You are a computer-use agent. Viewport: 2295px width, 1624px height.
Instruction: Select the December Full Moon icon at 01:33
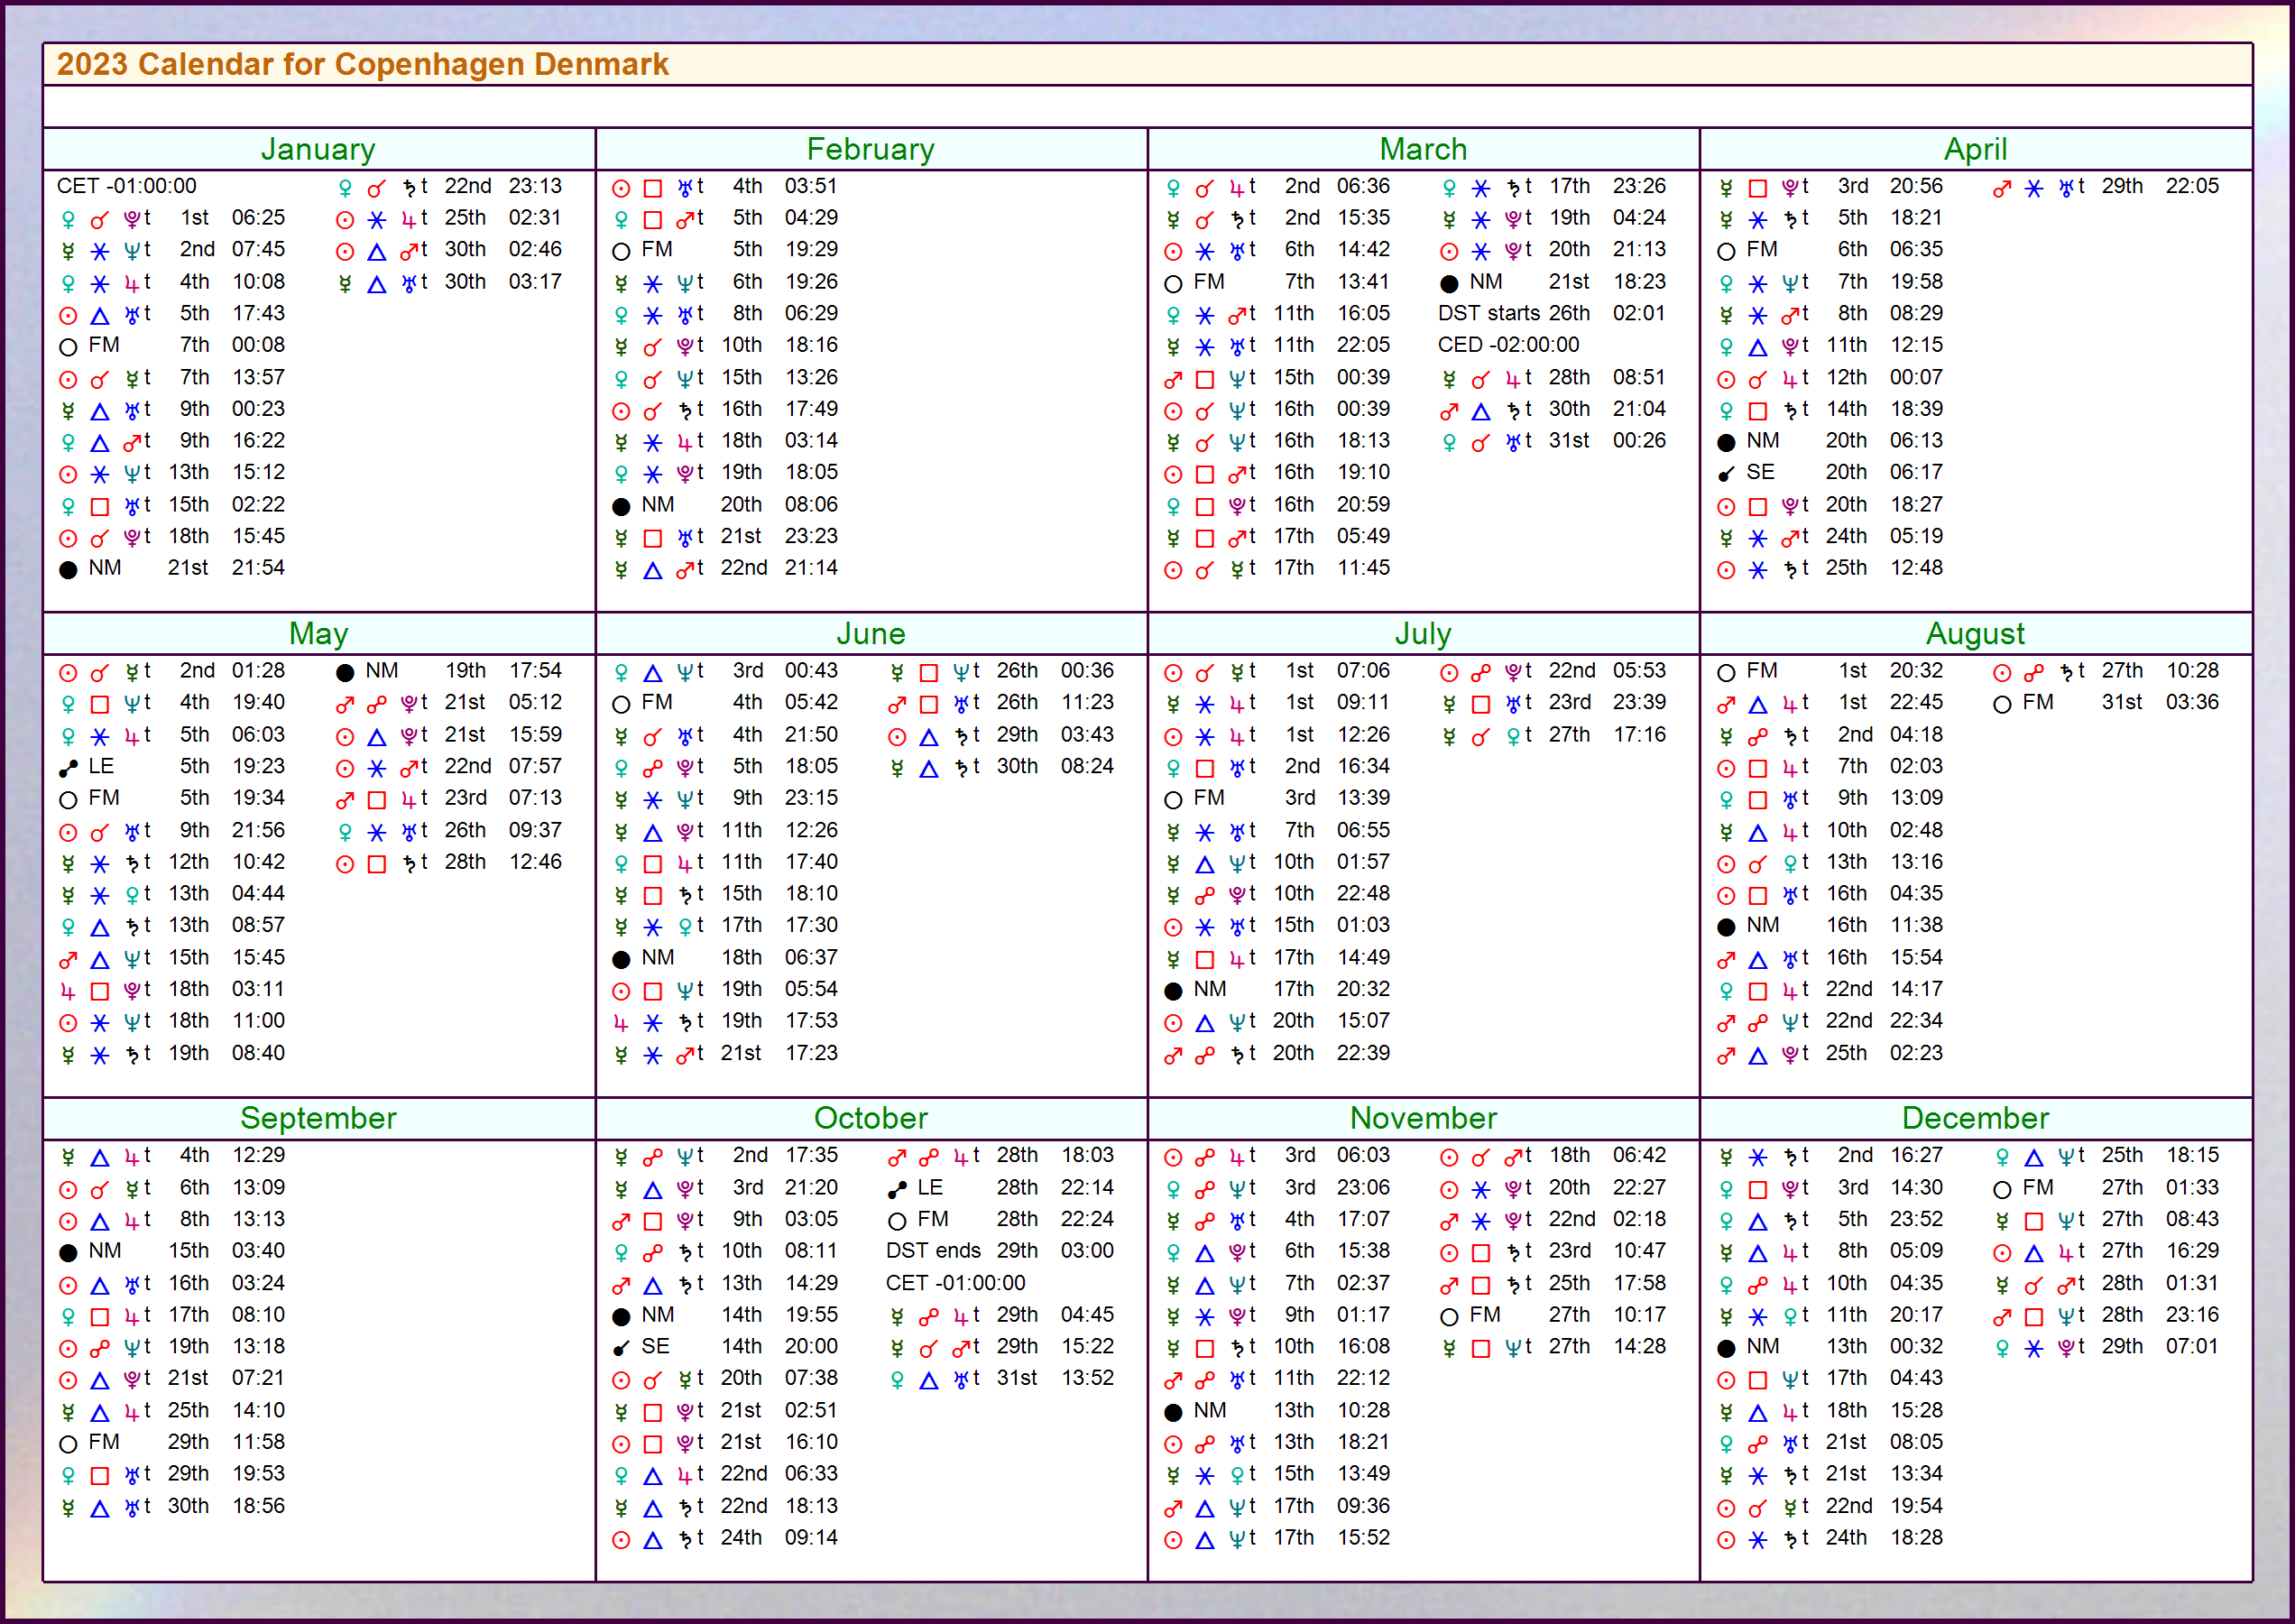[x=2002, y=1189]
